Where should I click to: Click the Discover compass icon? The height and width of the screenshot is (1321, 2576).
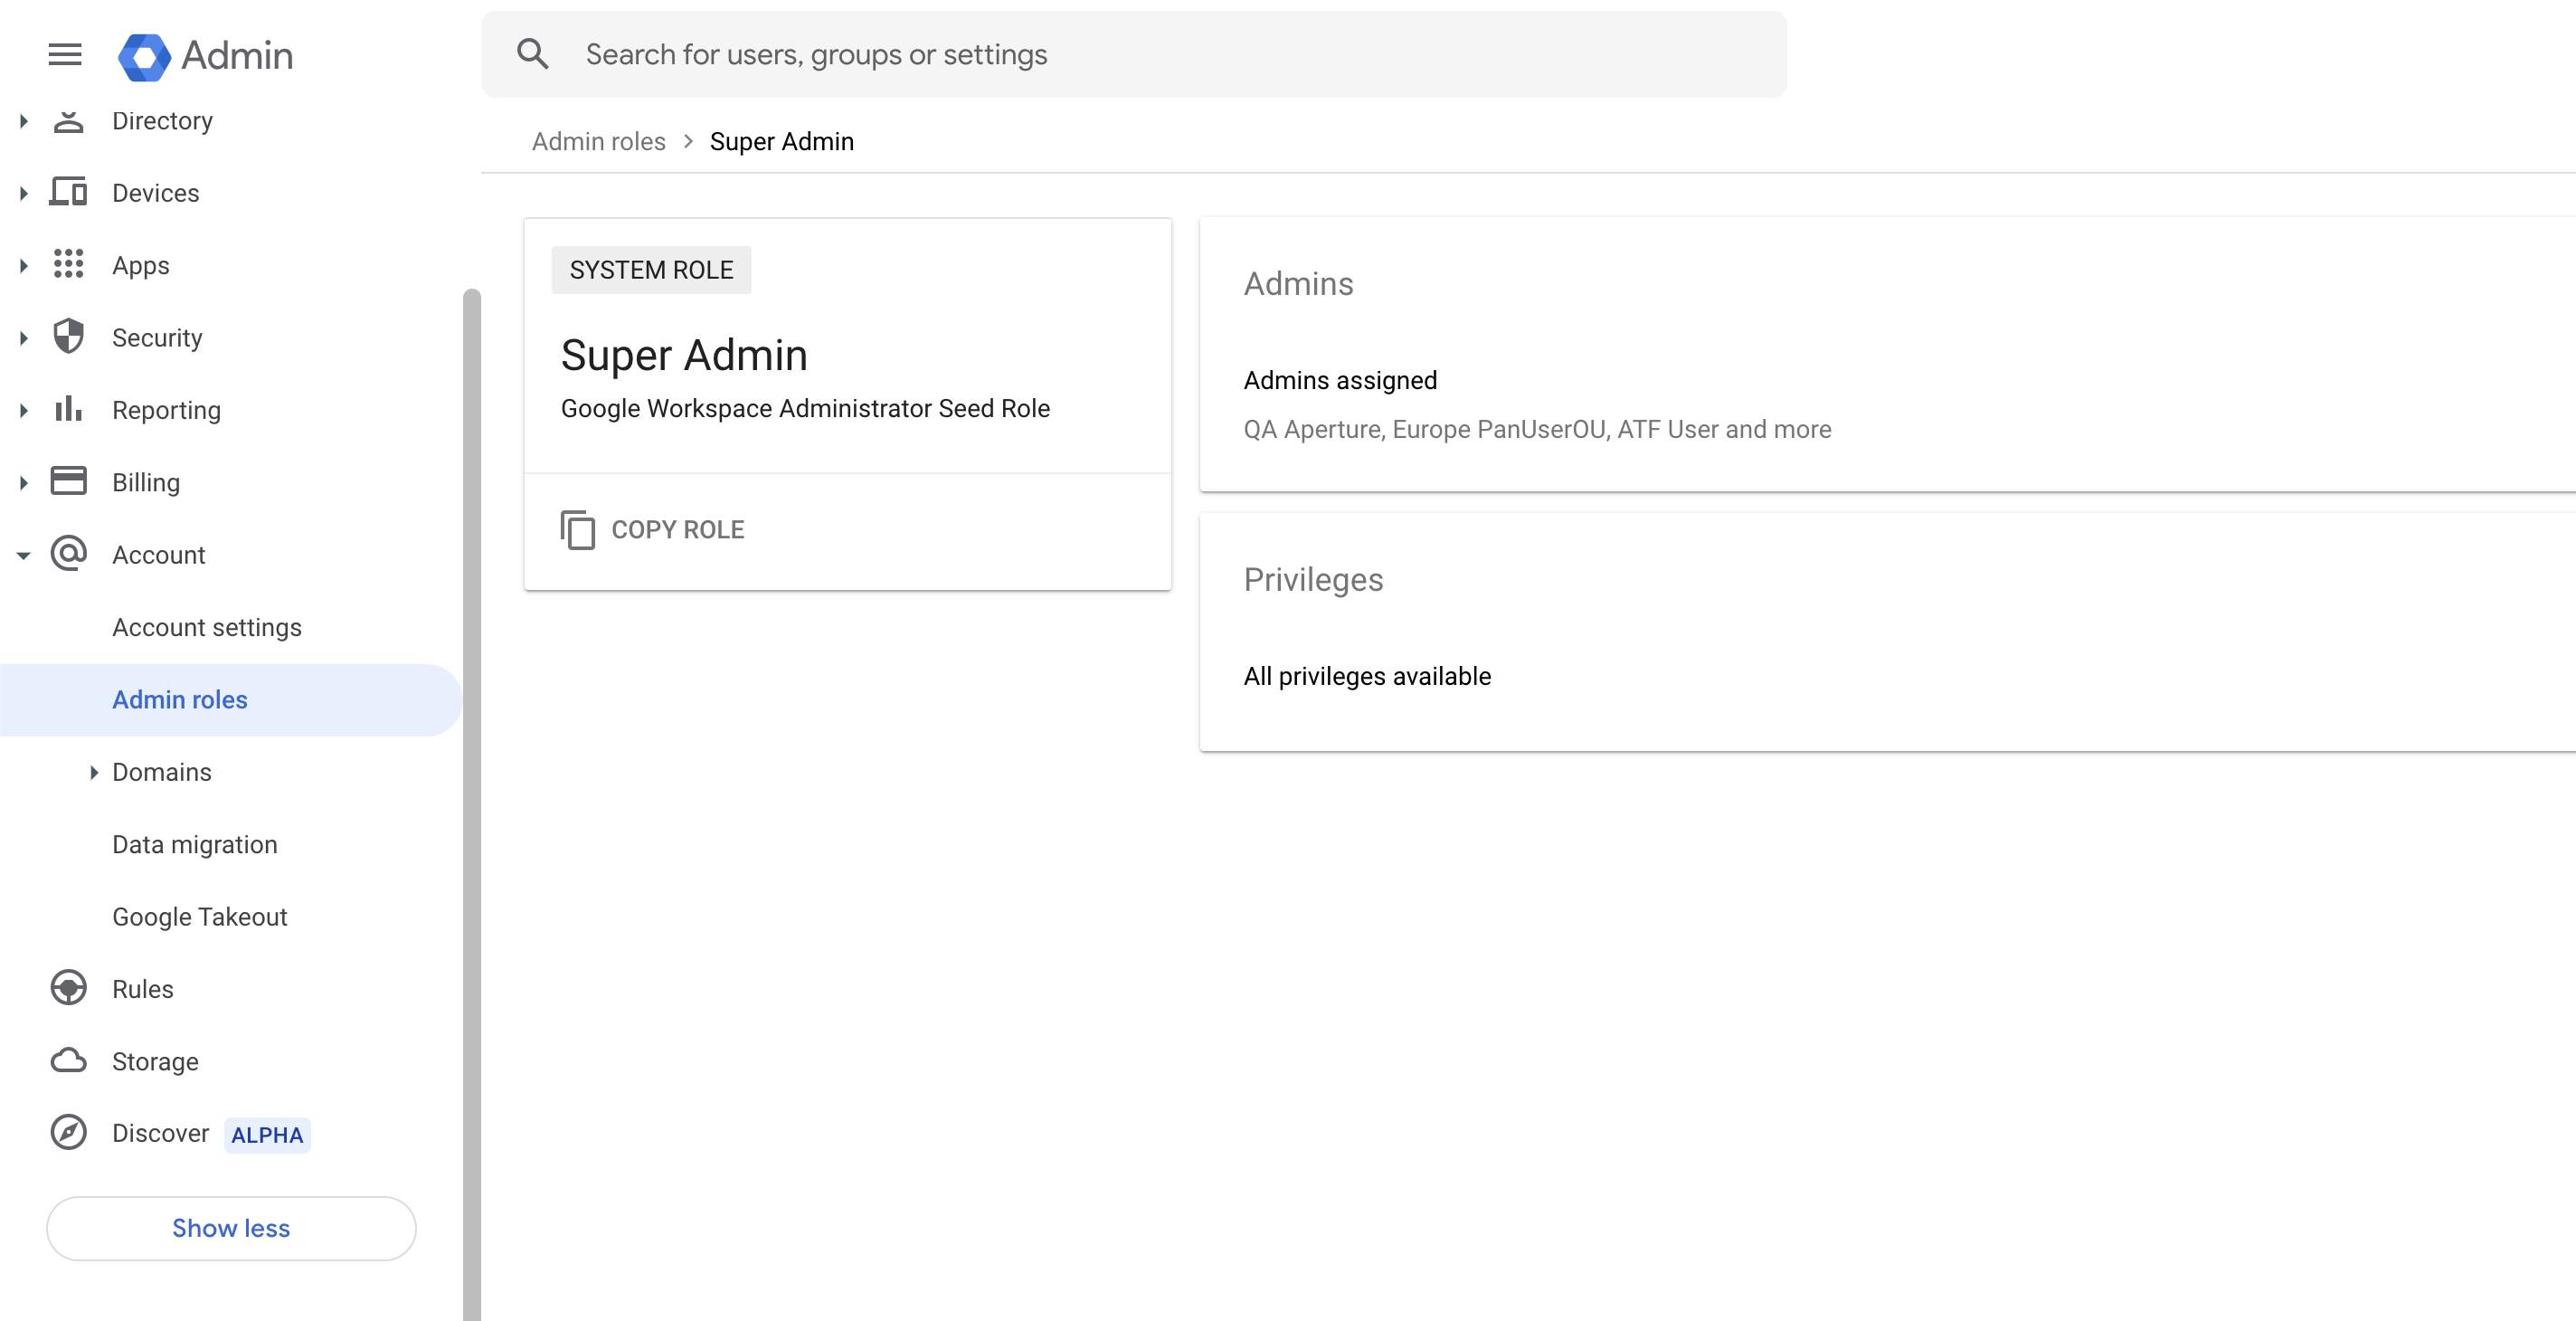click(x=68, y=1133)
